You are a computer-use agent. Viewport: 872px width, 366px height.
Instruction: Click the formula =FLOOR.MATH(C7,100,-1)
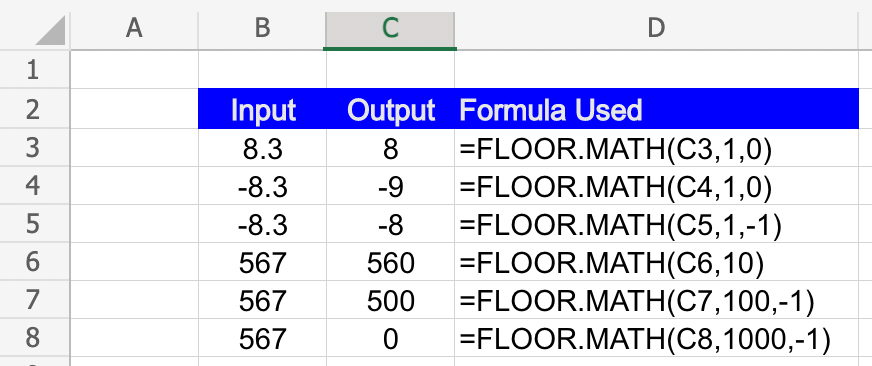point(657,300)
